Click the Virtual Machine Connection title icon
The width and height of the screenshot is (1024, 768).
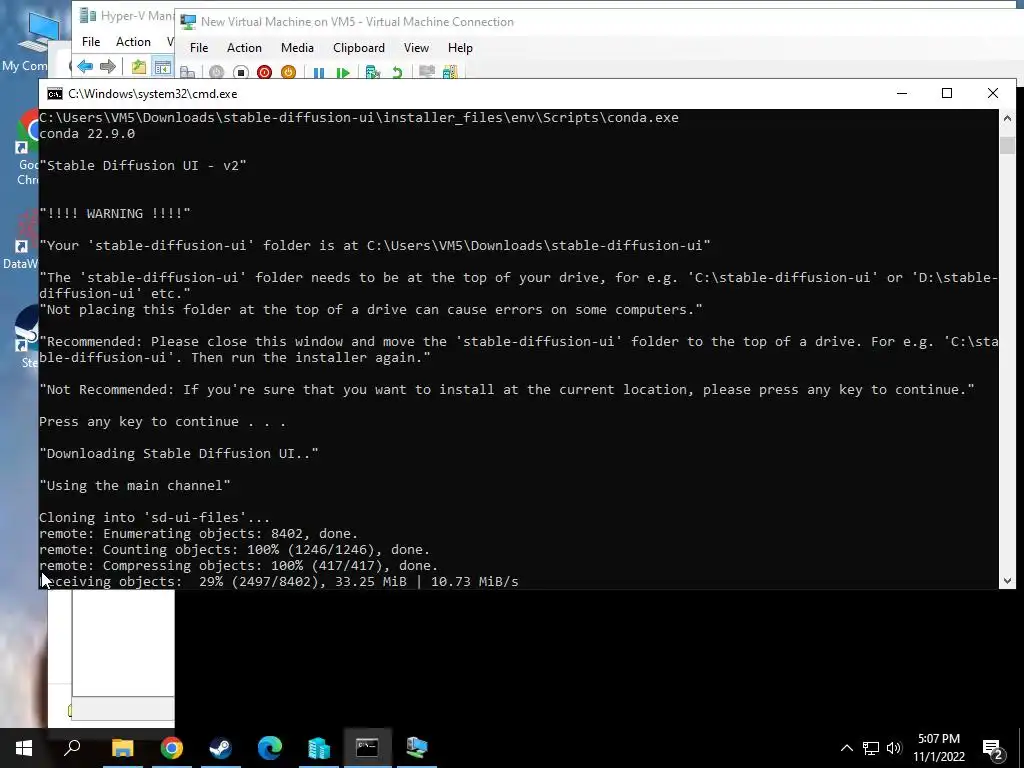coord(188,22)
